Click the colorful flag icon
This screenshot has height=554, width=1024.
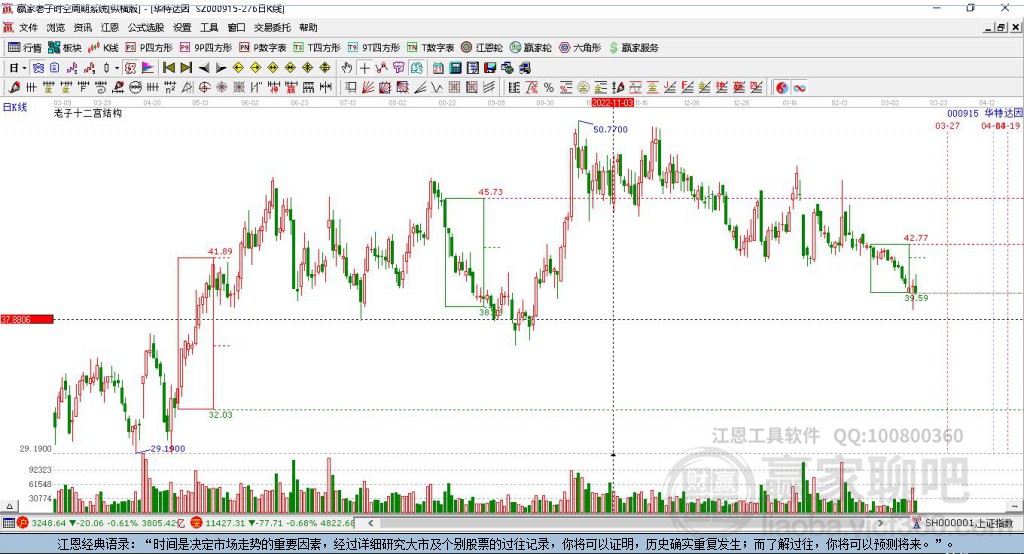(148, 68)
